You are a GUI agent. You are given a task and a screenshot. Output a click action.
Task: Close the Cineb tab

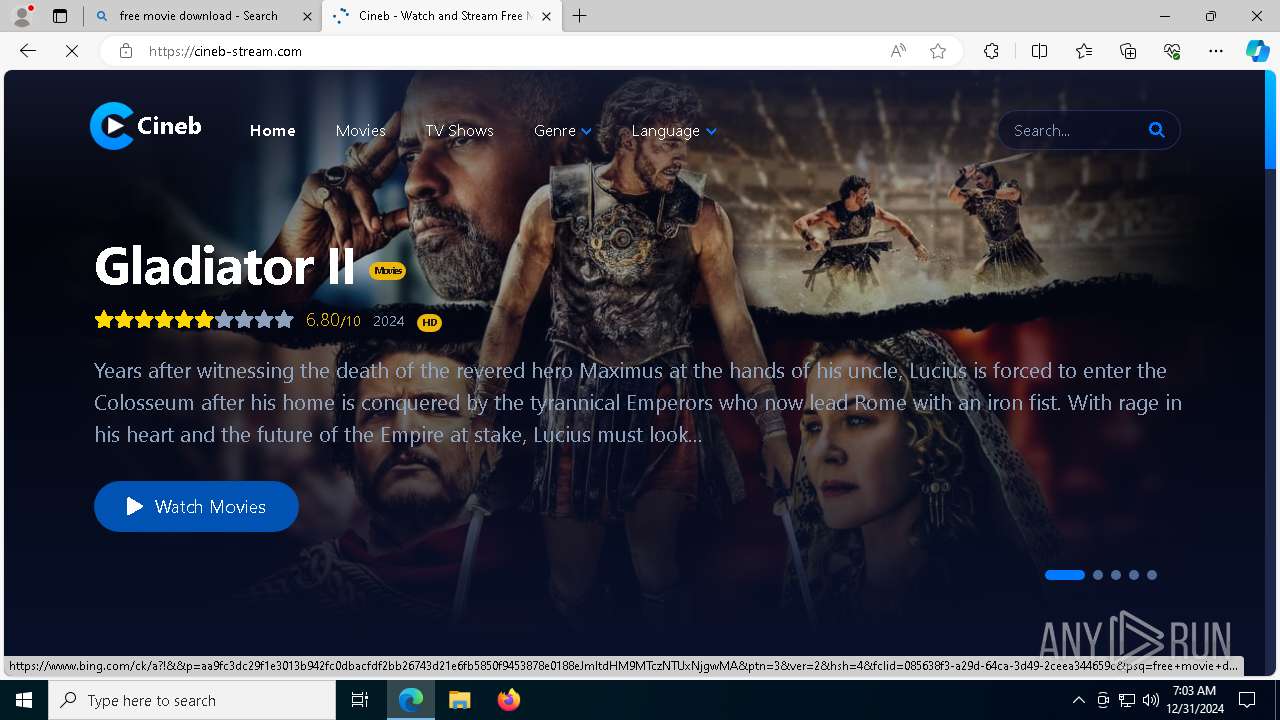(546, 16)
